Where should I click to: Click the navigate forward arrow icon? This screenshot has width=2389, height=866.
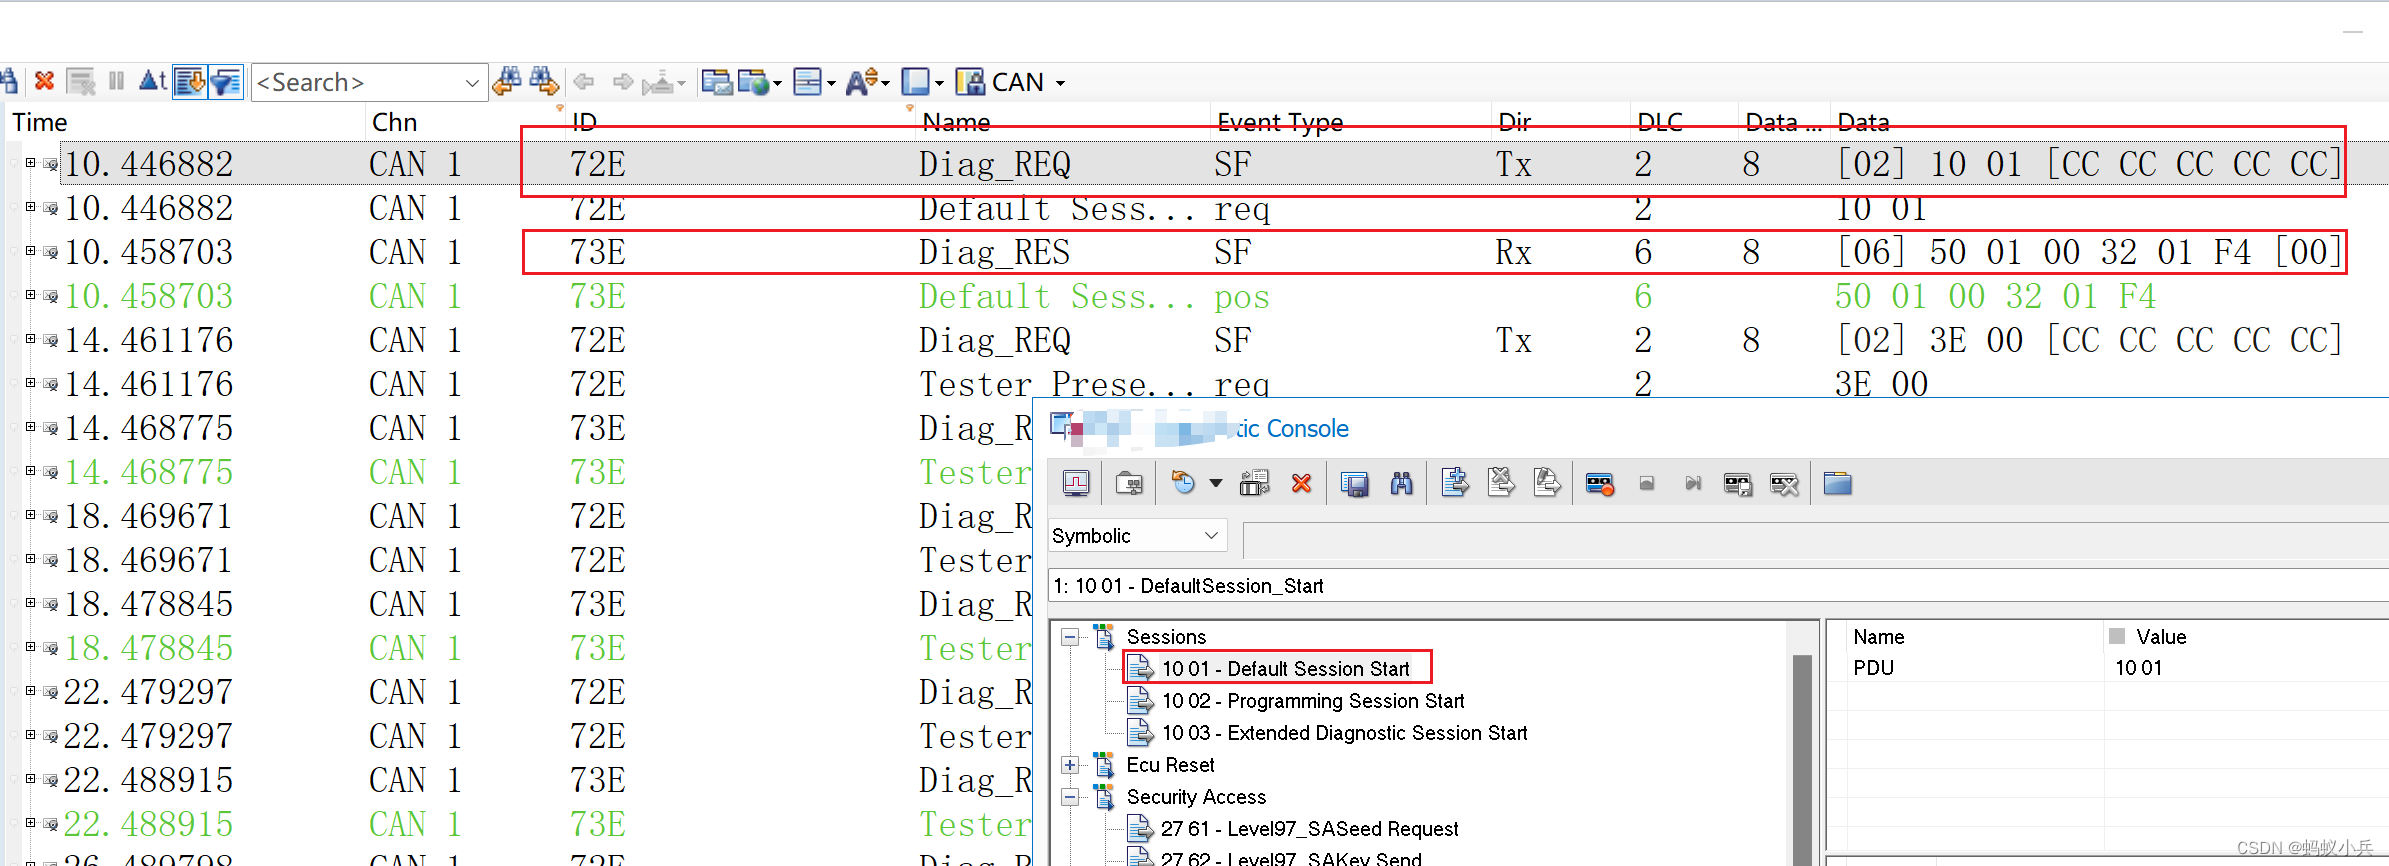pos(623,81)
